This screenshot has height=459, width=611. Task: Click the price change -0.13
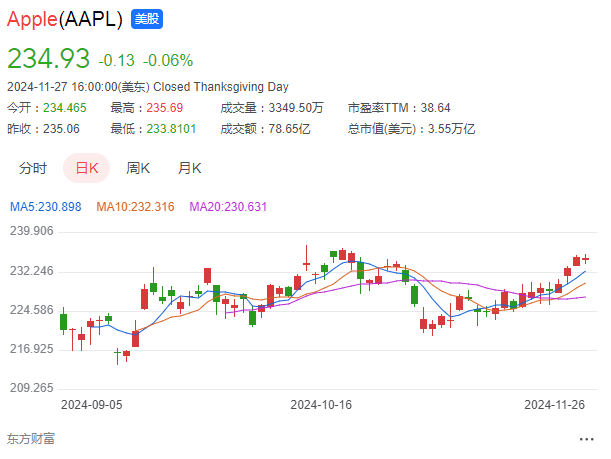[x=117, y=61]
